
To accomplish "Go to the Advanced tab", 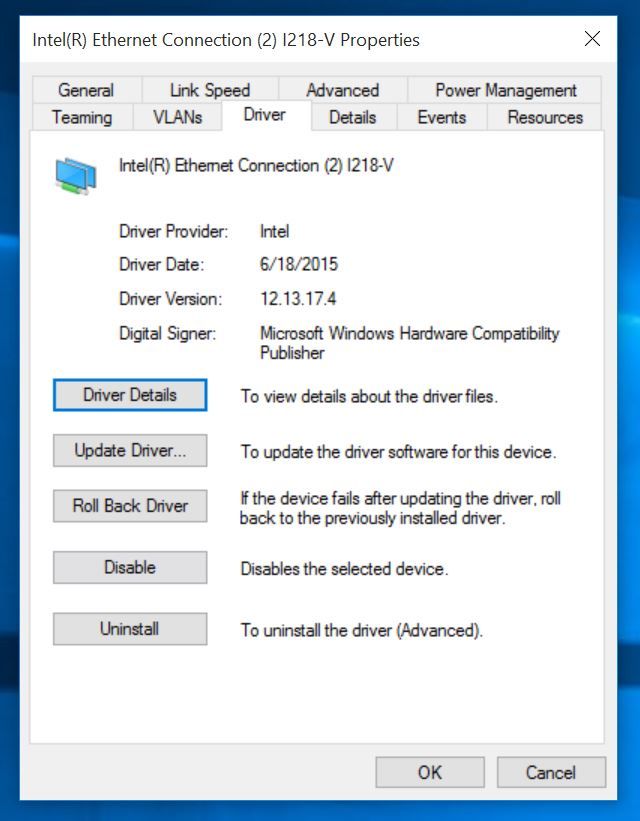I will pyautogui.click(x=343, y=90).
